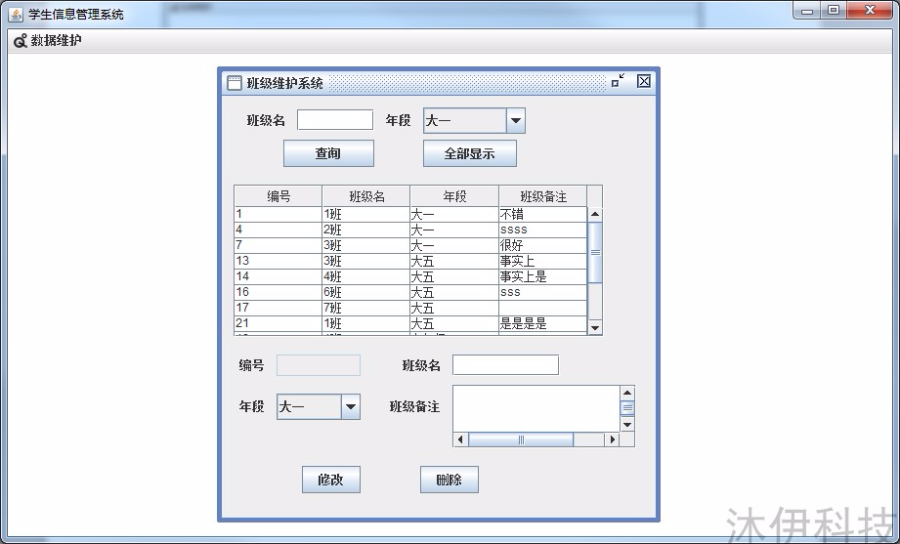
Task: Click the lower 班级名 input field
Action: point(505,365)
